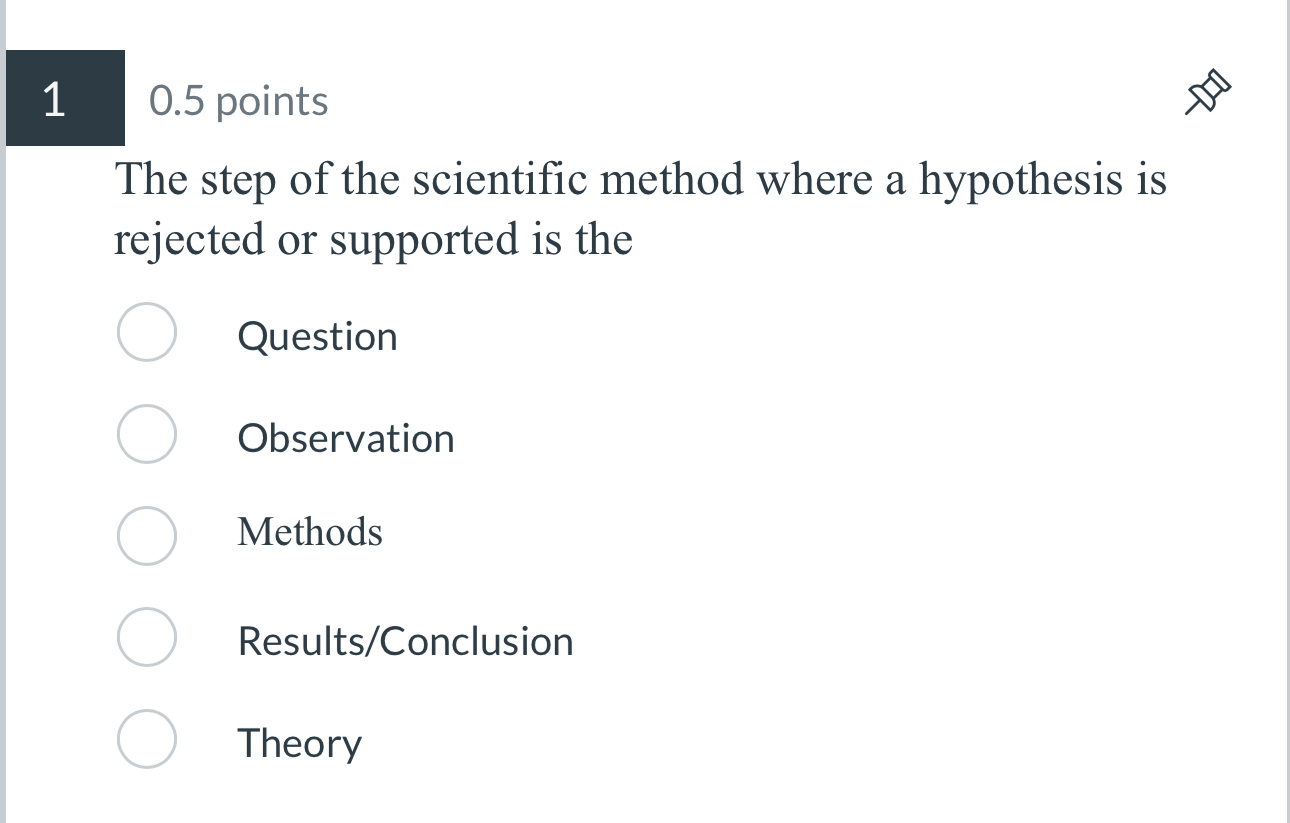
Task: Select the Question radio button
Action: pos(146,333)
